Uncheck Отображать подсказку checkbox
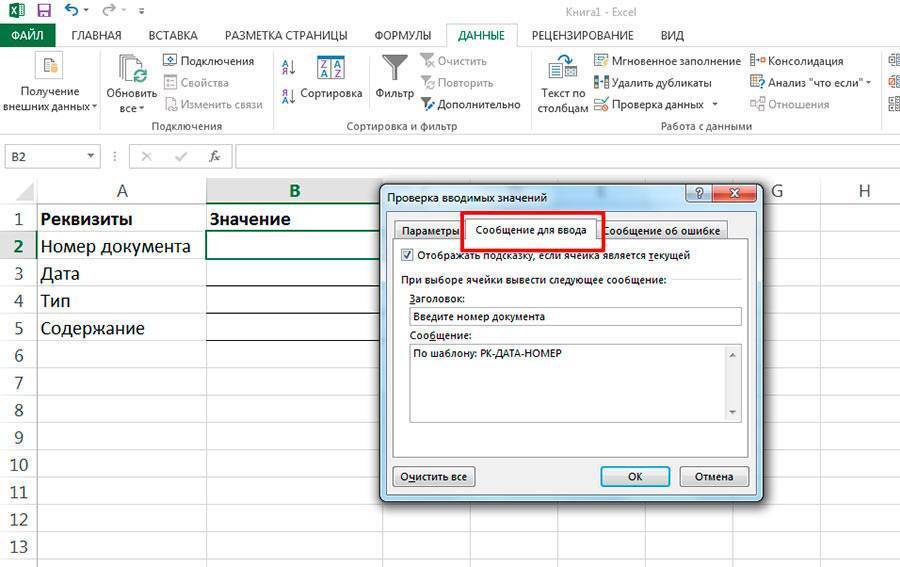The width and height of the screenshot is (900, 567). tap(406, 255)
